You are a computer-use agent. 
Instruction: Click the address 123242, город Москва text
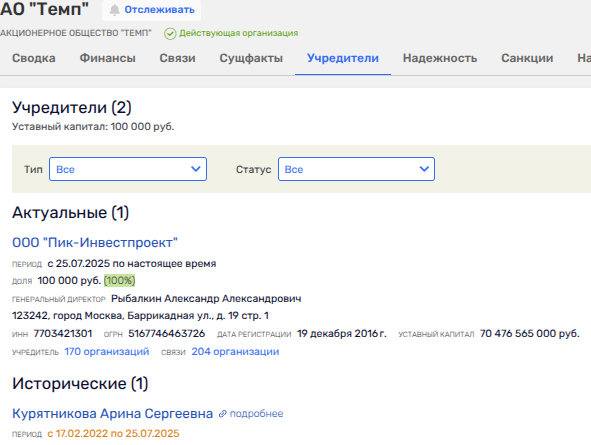coord(140,316)
